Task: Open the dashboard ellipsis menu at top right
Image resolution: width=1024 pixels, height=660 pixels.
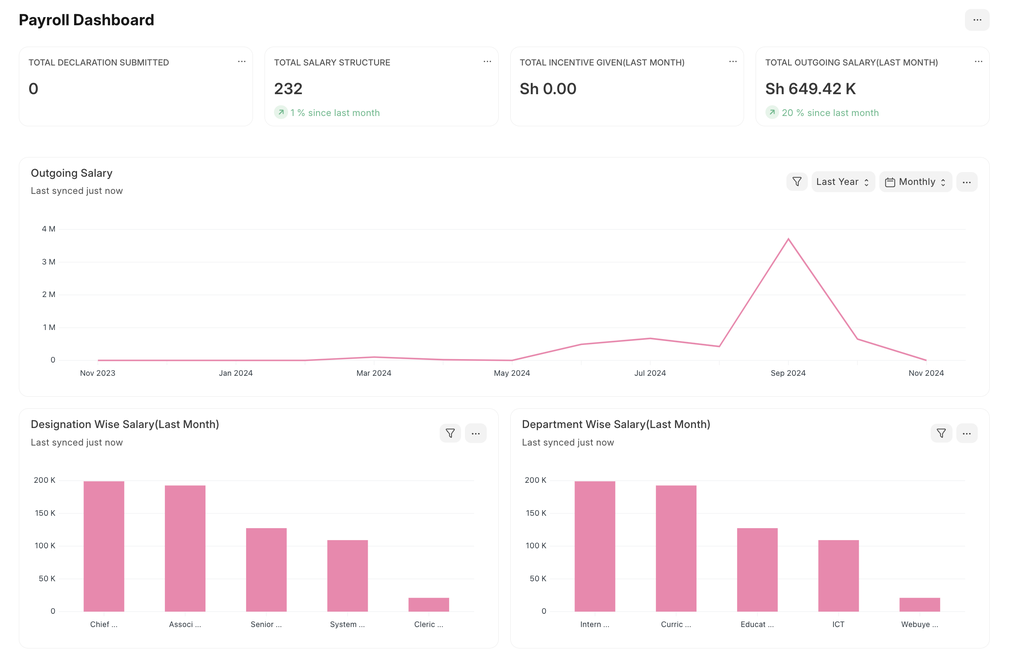Action: click(x=976, y=19)
